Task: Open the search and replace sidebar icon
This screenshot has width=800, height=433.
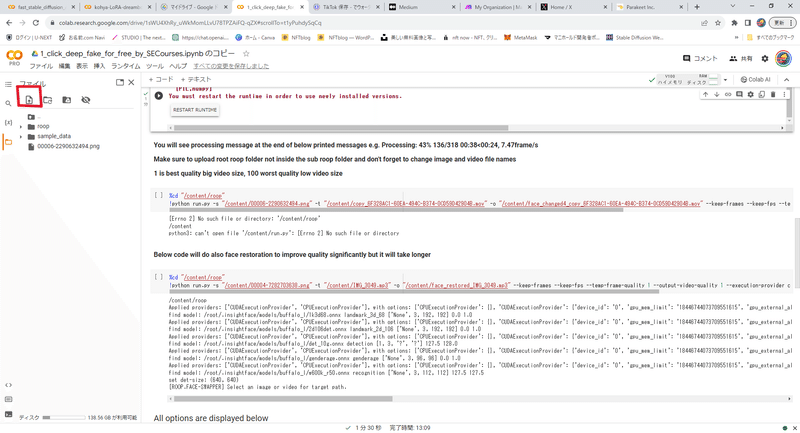Action: (x=8, y=104)
